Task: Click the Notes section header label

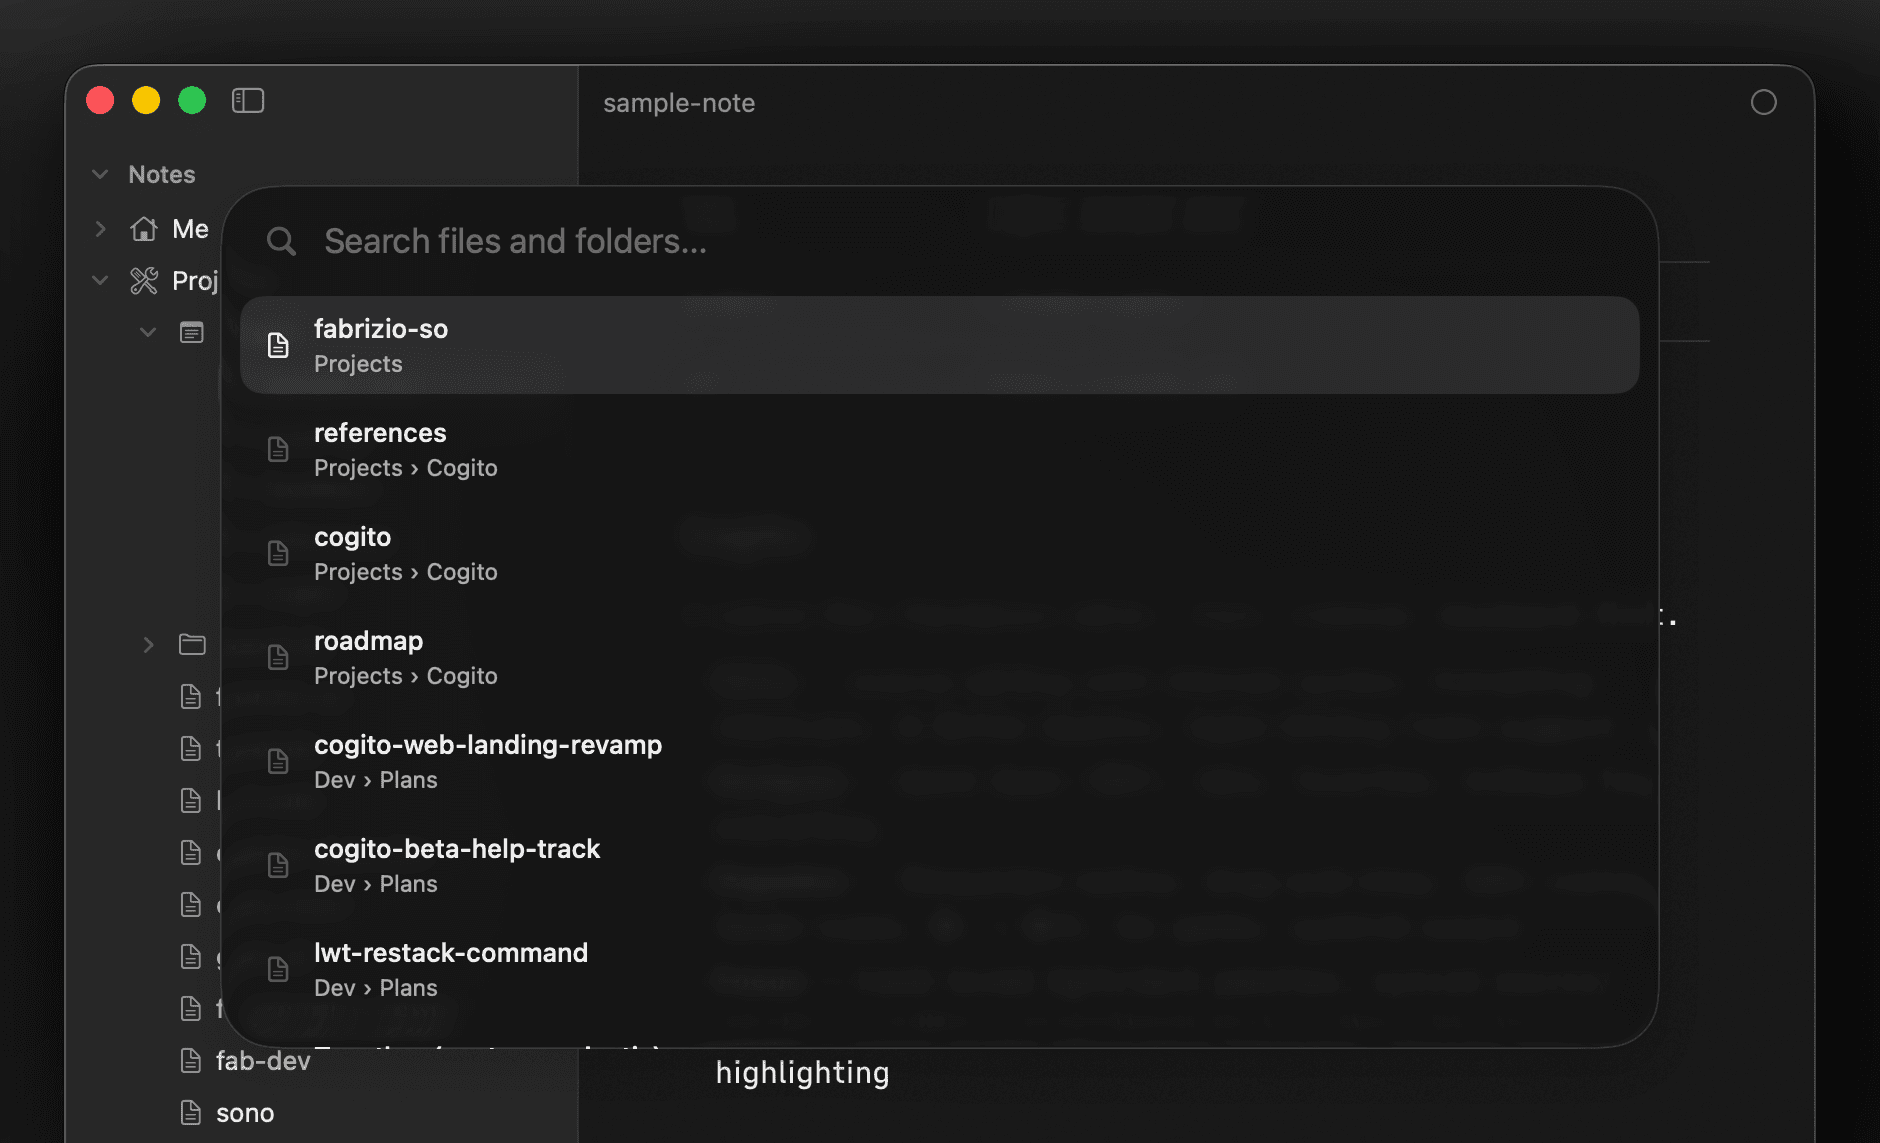Action: [x=162, y=175]
